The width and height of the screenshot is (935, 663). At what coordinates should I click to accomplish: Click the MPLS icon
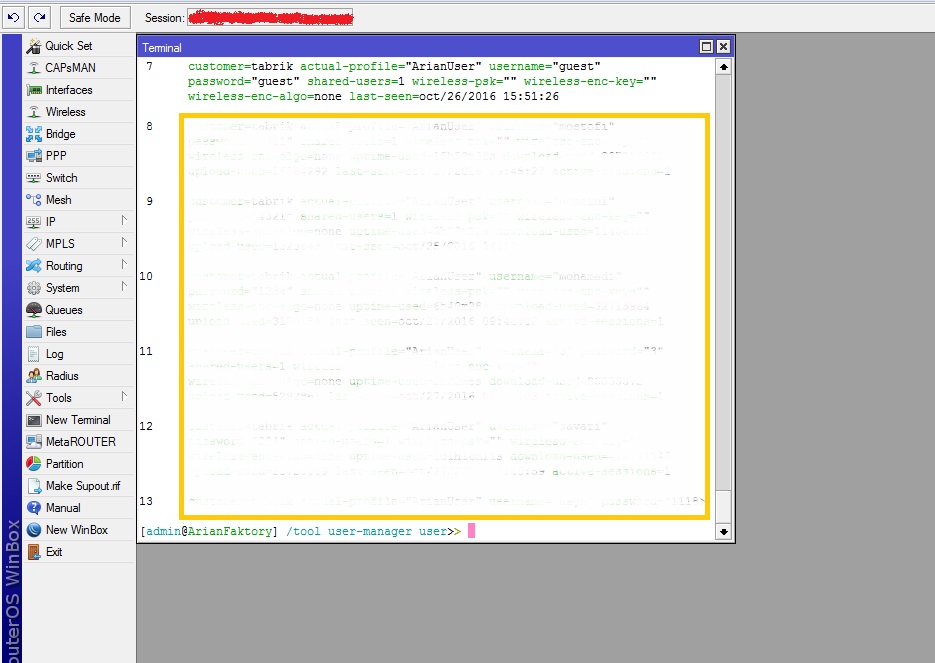(34, 244)
